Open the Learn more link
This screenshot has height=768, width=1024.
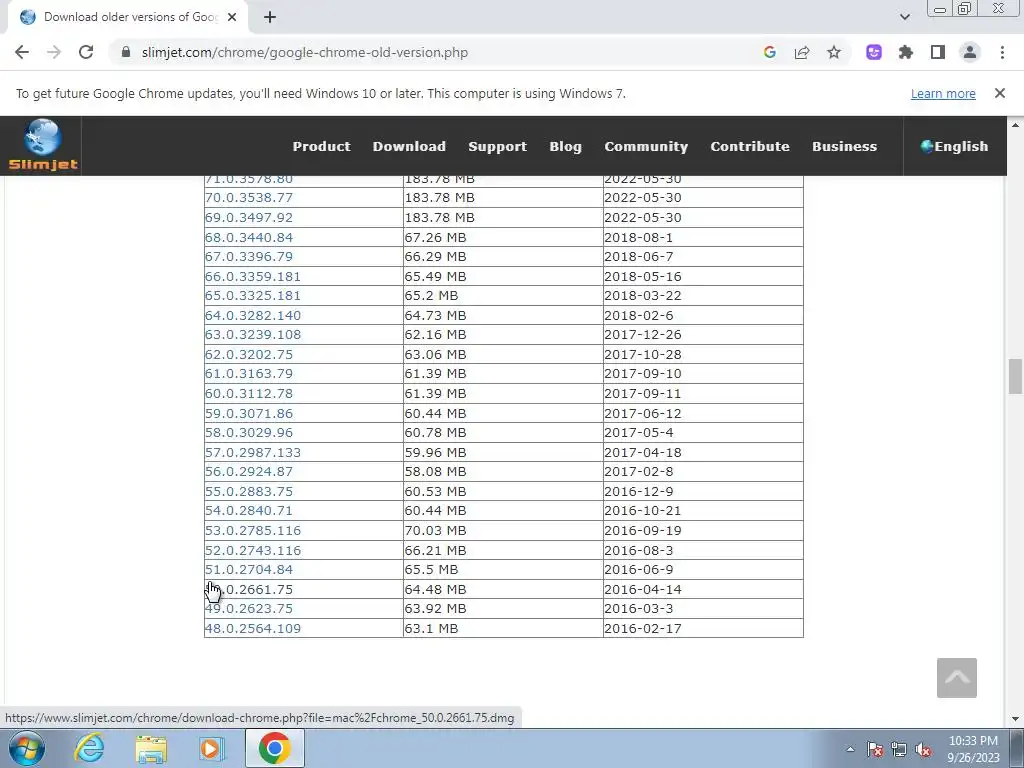(943, 93)
